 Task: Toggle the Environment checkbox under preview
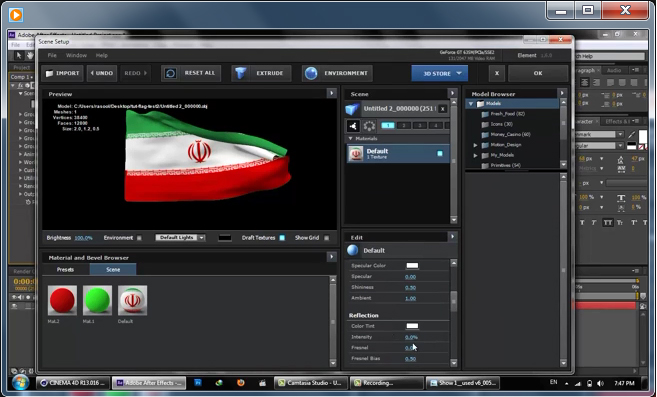coord(140,238)
